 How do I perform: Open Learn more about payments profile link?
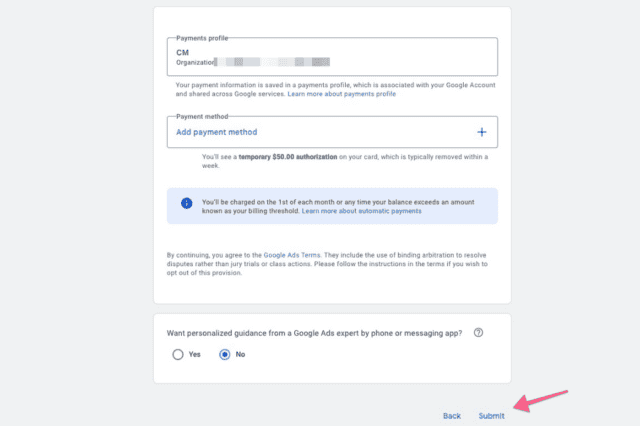pos(342,94)
